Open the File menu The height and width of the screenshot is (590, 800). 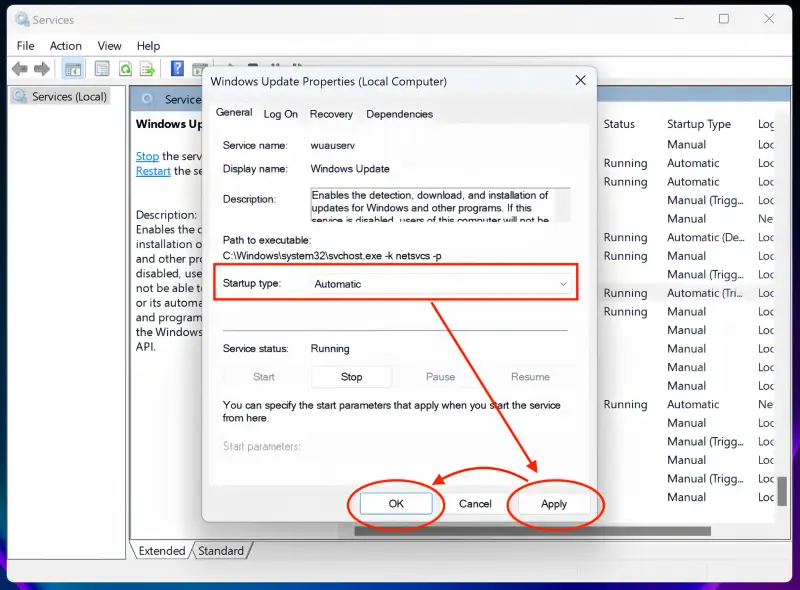[26, 46]
